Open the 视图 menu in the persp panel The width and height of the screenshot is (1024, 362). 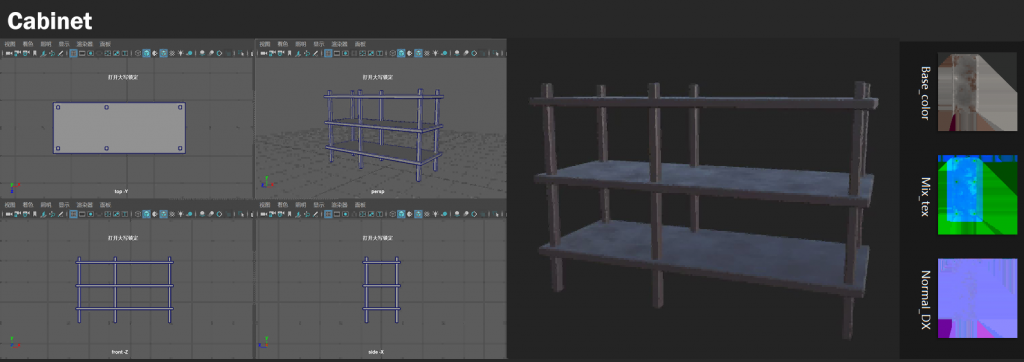(x=264, y=44)
